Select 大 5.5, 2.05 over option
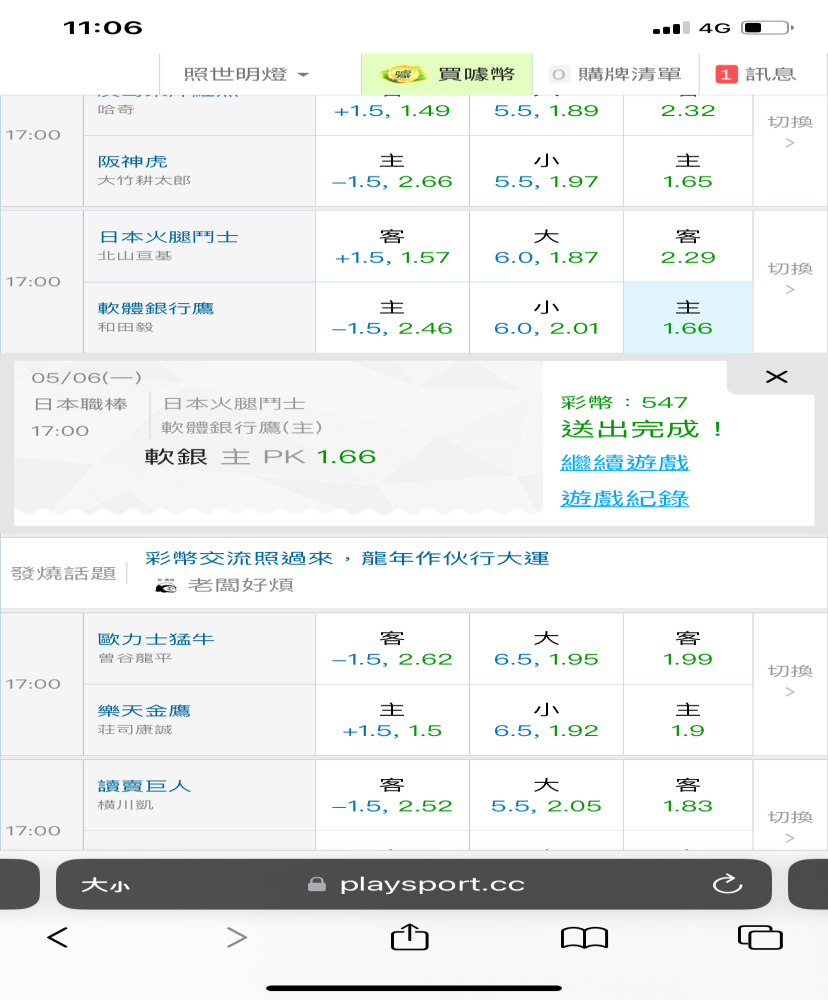828x1000 pixels. [x=547, y=796]
